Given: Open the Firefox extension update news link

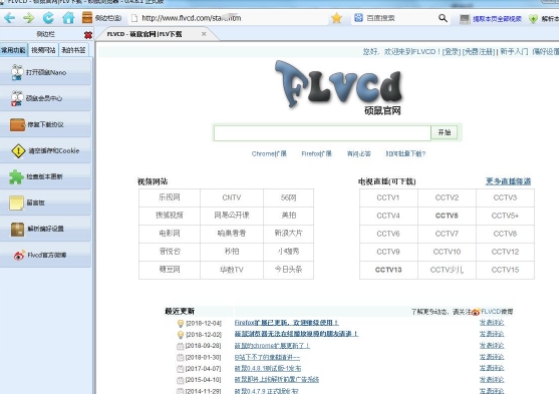Looking at the screenshot, I should click(286, 323).
